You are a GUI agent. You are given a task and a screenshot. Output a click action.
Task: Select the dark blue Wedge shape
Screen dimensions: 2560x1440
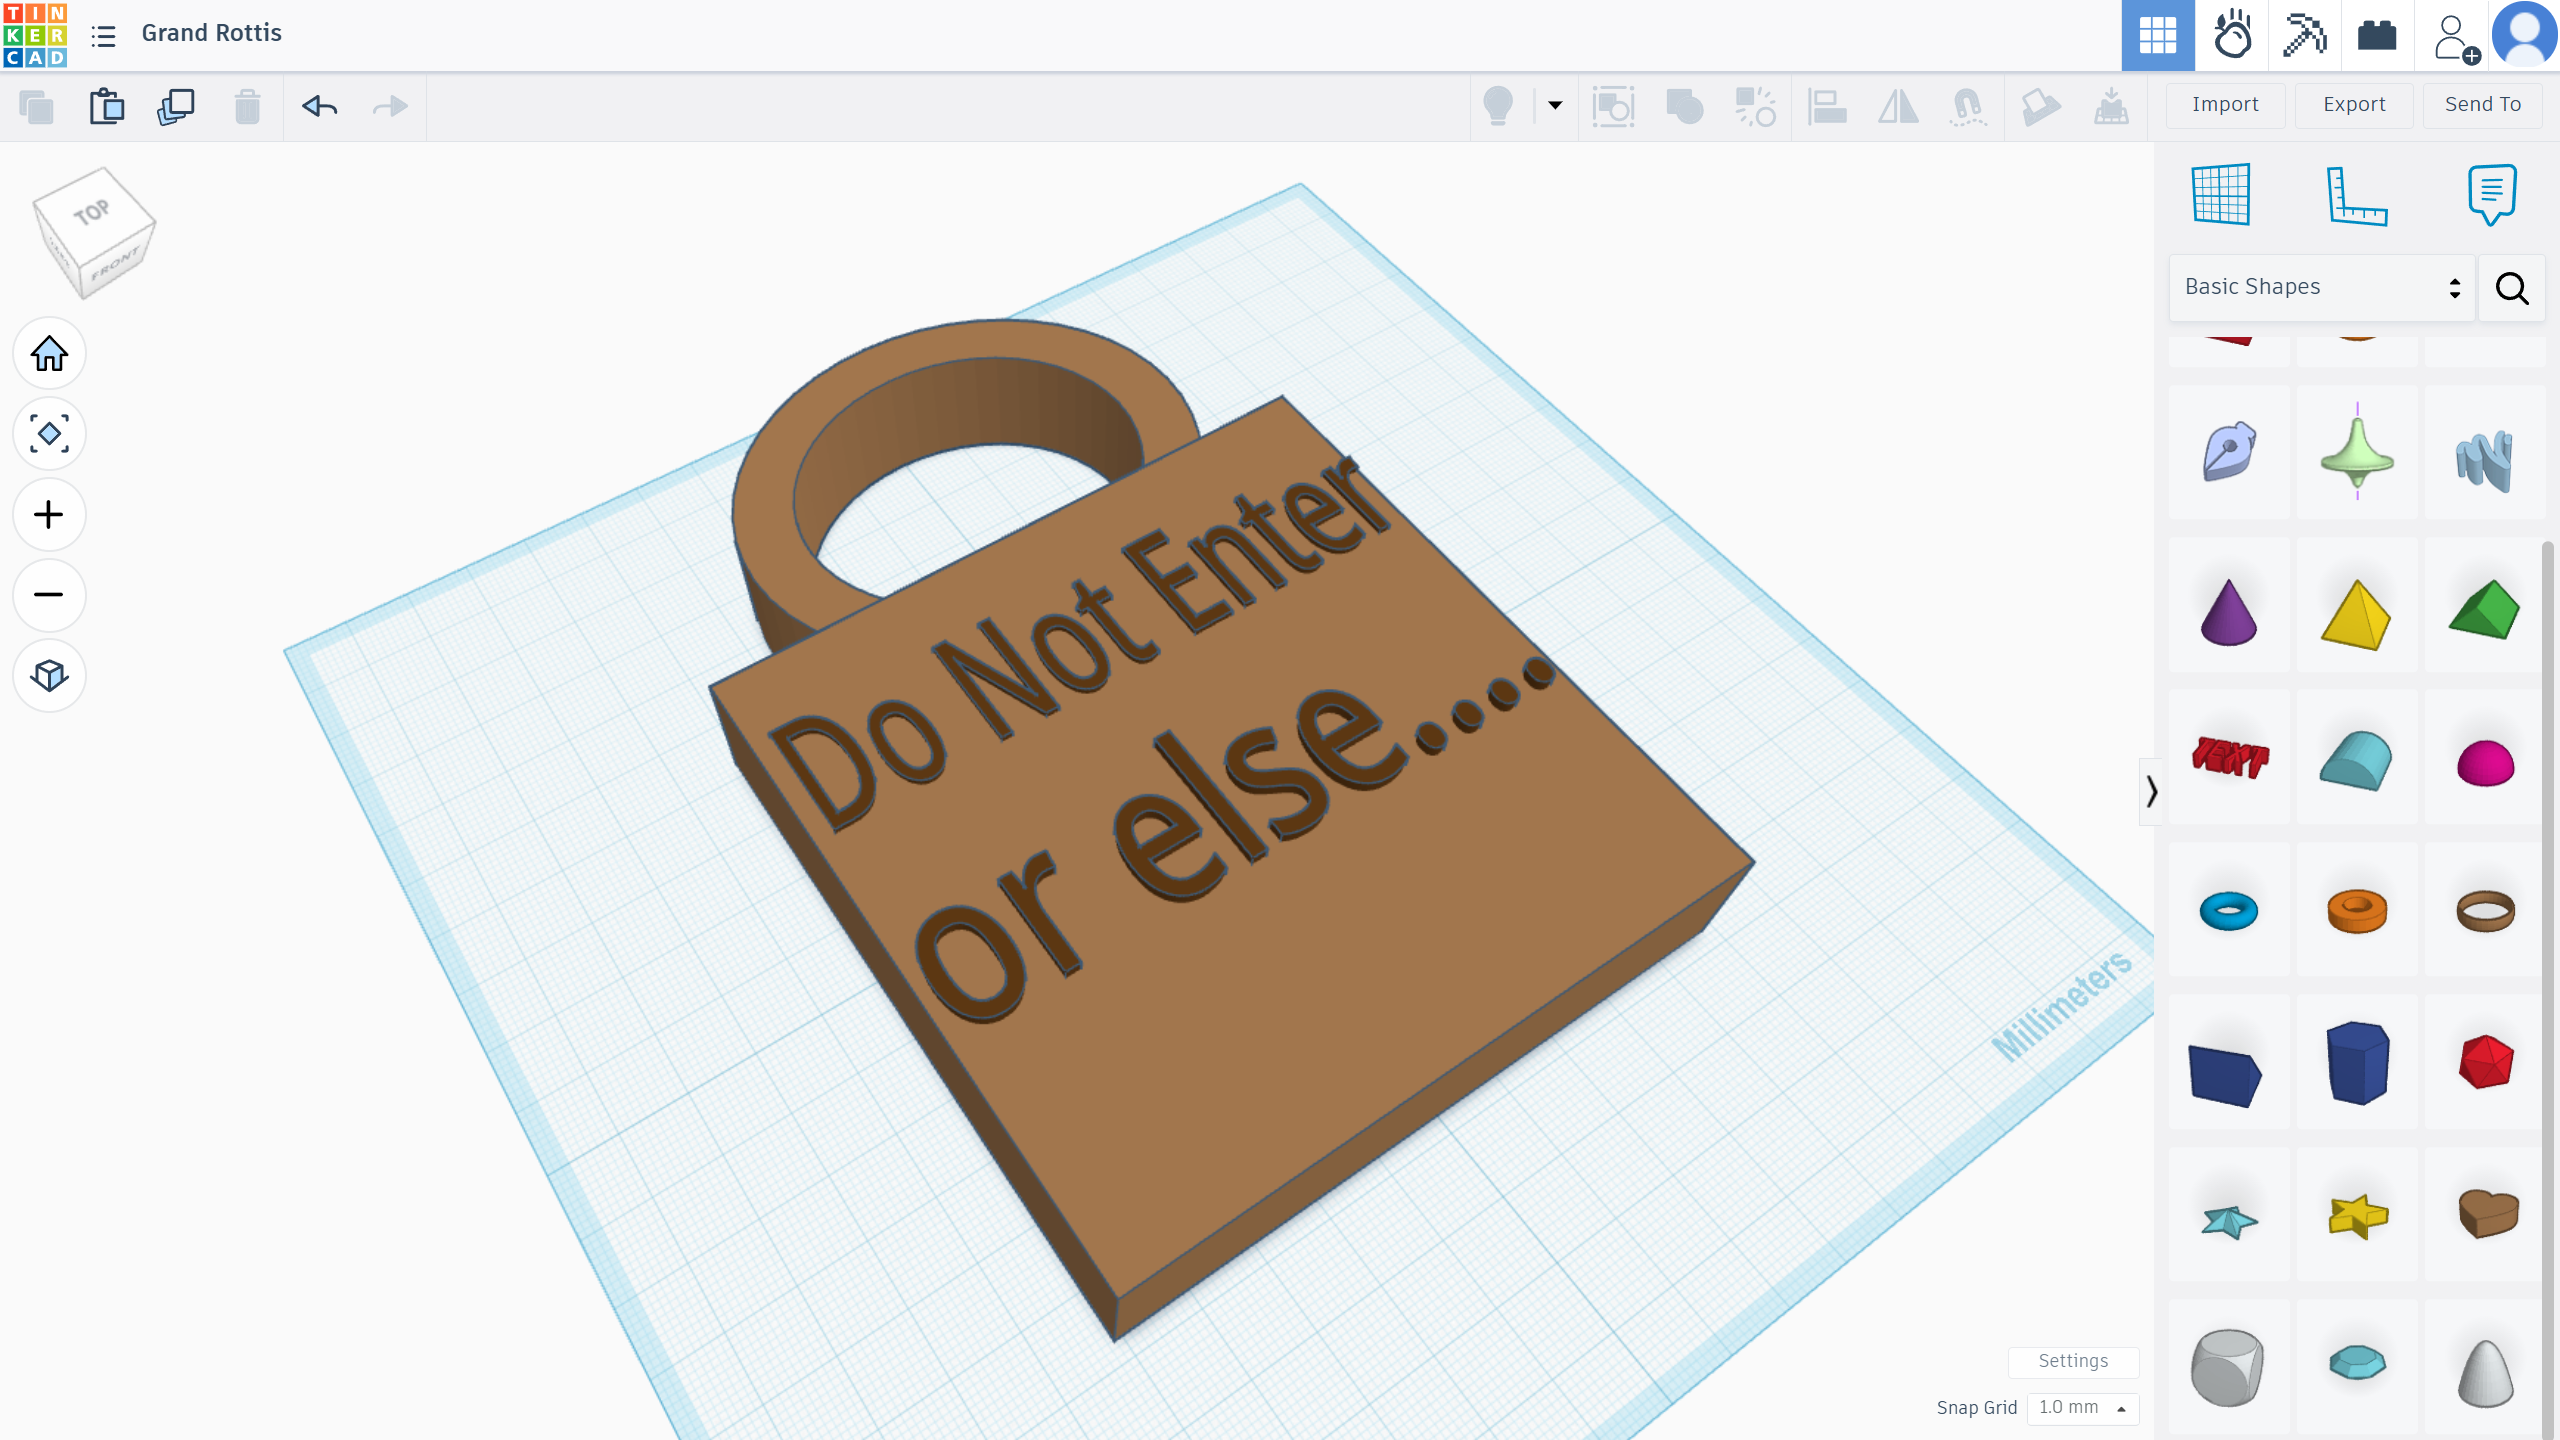[2229, 1063]
